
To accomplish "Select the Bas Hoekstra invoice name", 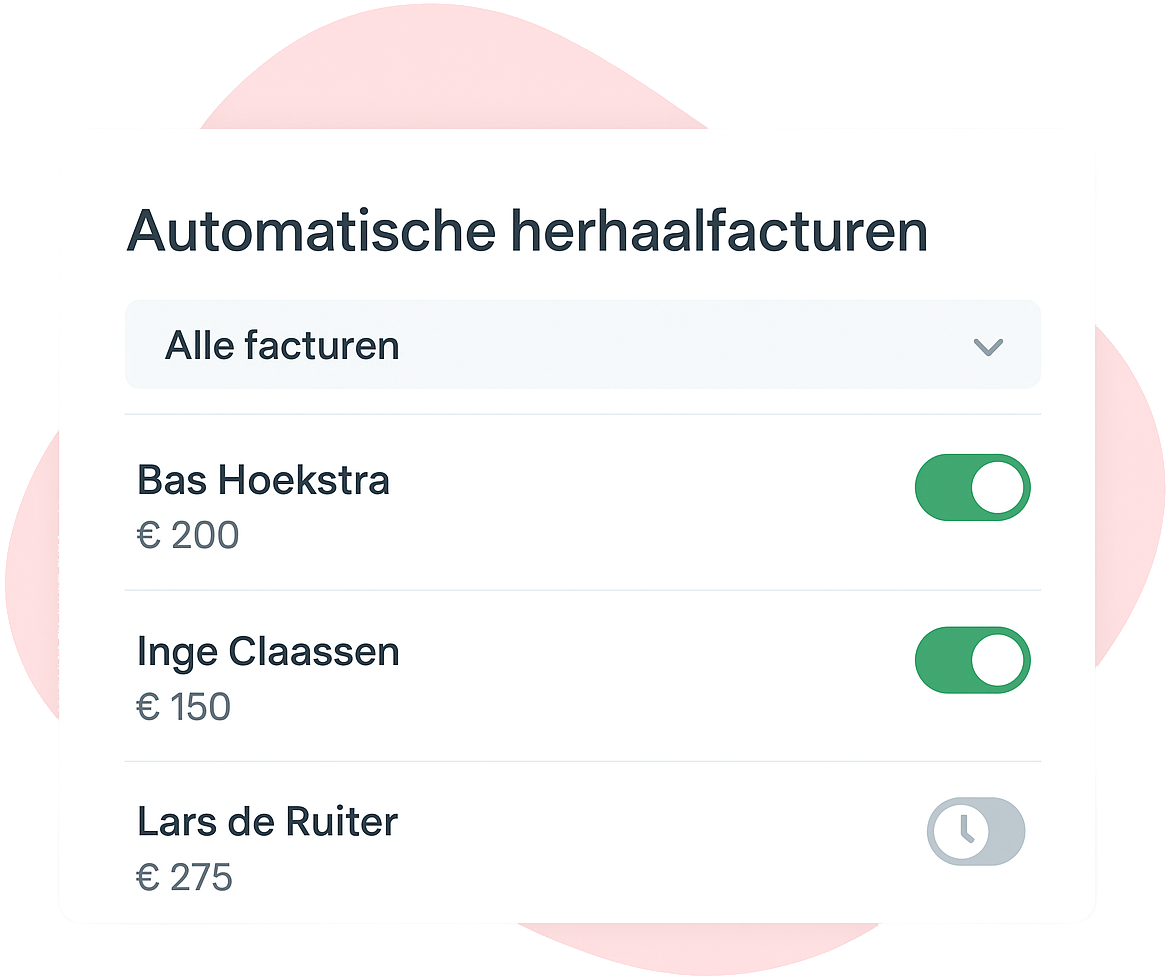I will [263, 481].
